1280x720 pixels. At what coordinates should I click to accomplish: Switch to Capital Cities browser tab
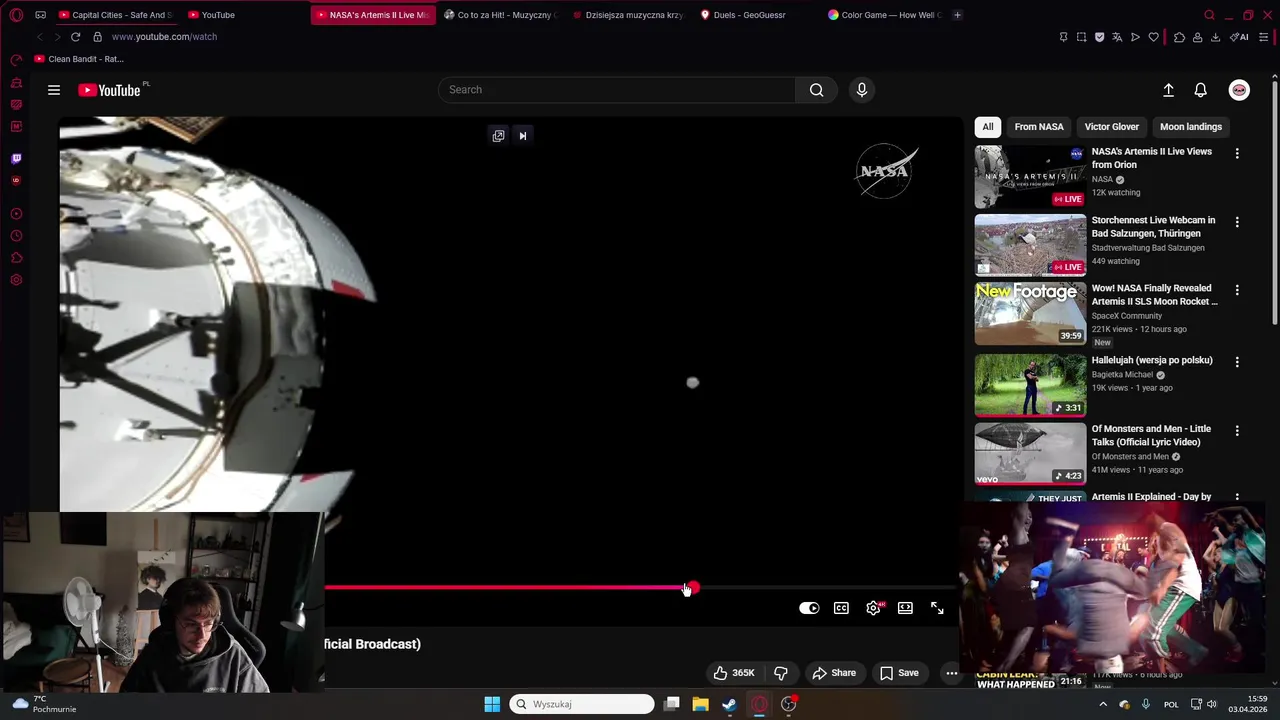pos(116,15)
